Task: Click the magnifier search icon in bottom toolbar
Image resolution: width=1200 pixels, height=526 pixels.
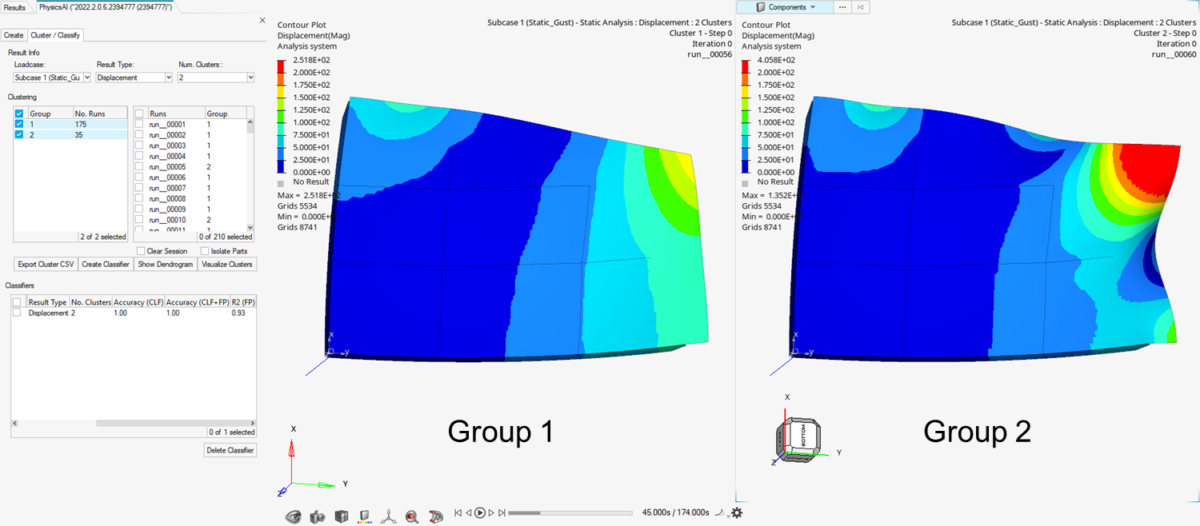Action: pos(411,516)
